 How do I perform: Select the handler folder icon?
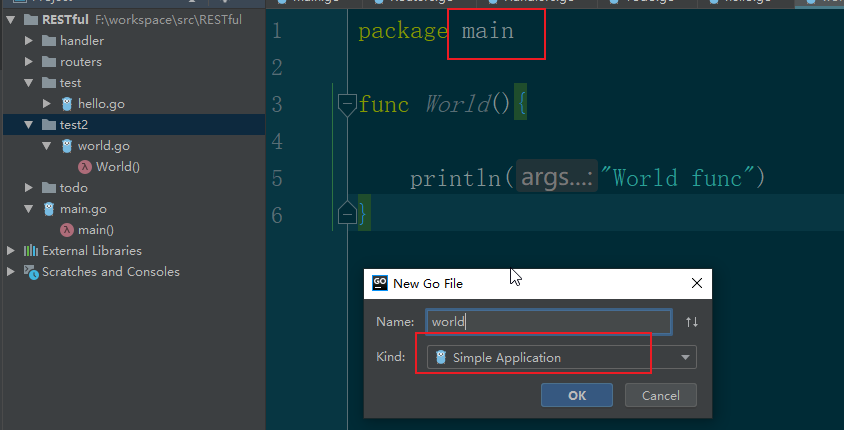coord(49,41)
